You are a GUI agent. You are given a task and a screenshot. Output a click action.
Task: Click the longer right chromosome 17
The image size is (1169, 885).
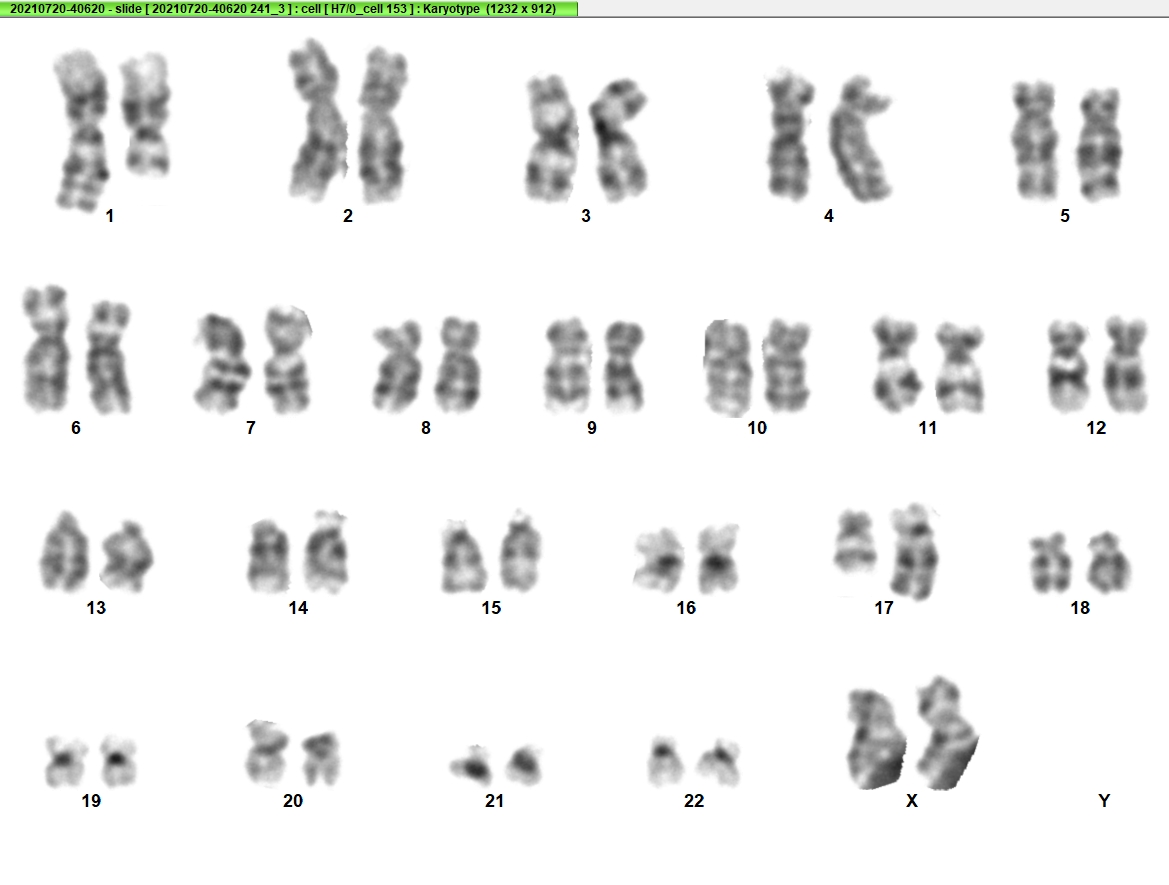(916, 552)
